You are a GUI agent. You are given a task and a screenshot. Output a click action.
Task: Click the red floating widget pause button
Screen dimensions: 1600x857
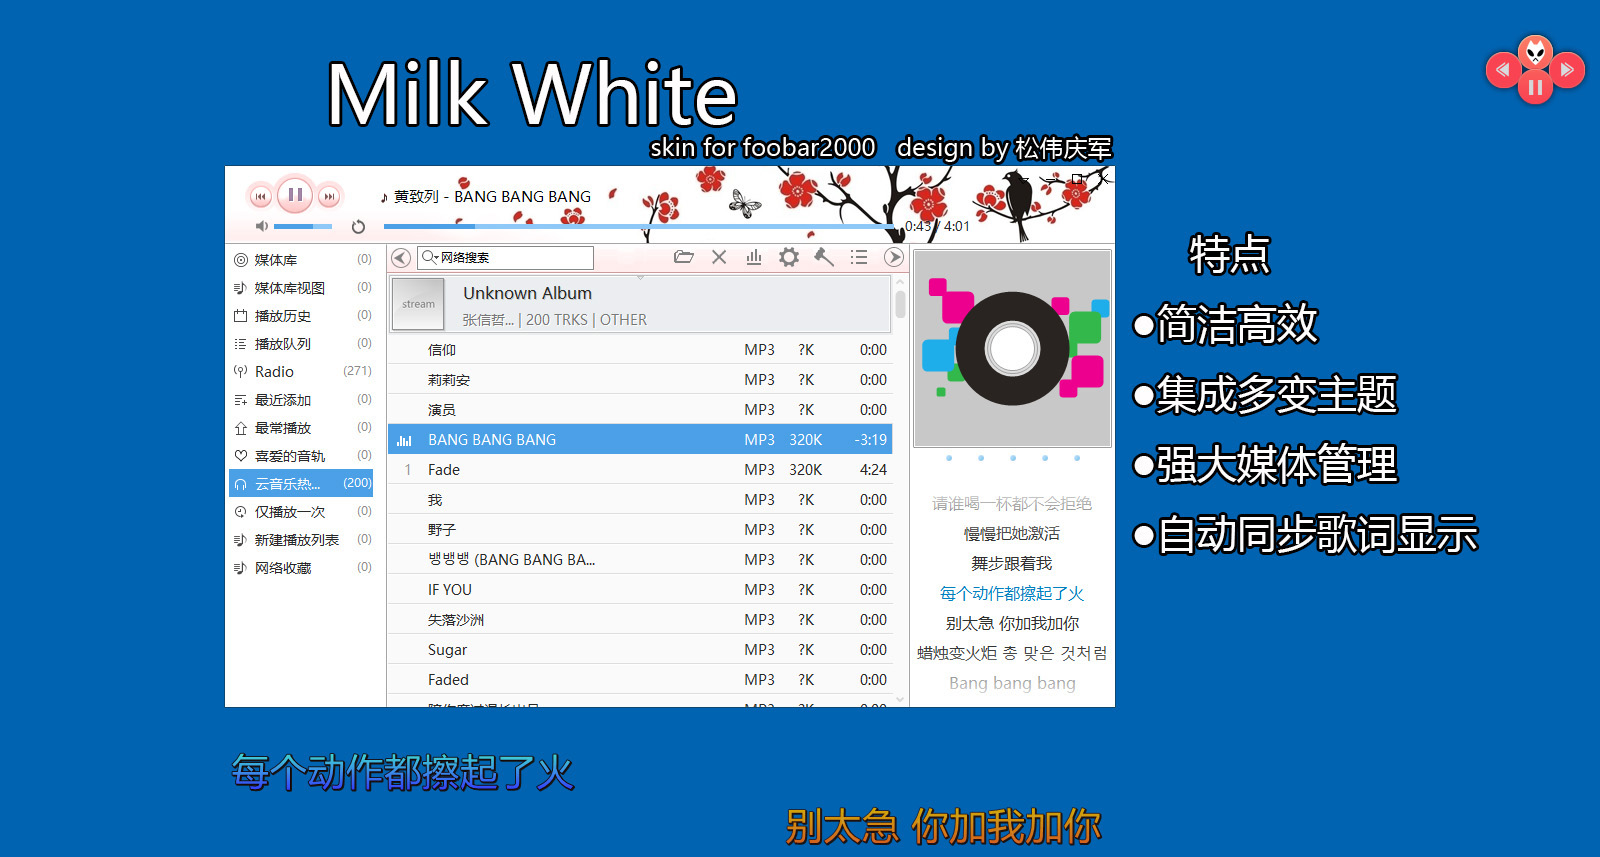click(x=1535, y=87)
